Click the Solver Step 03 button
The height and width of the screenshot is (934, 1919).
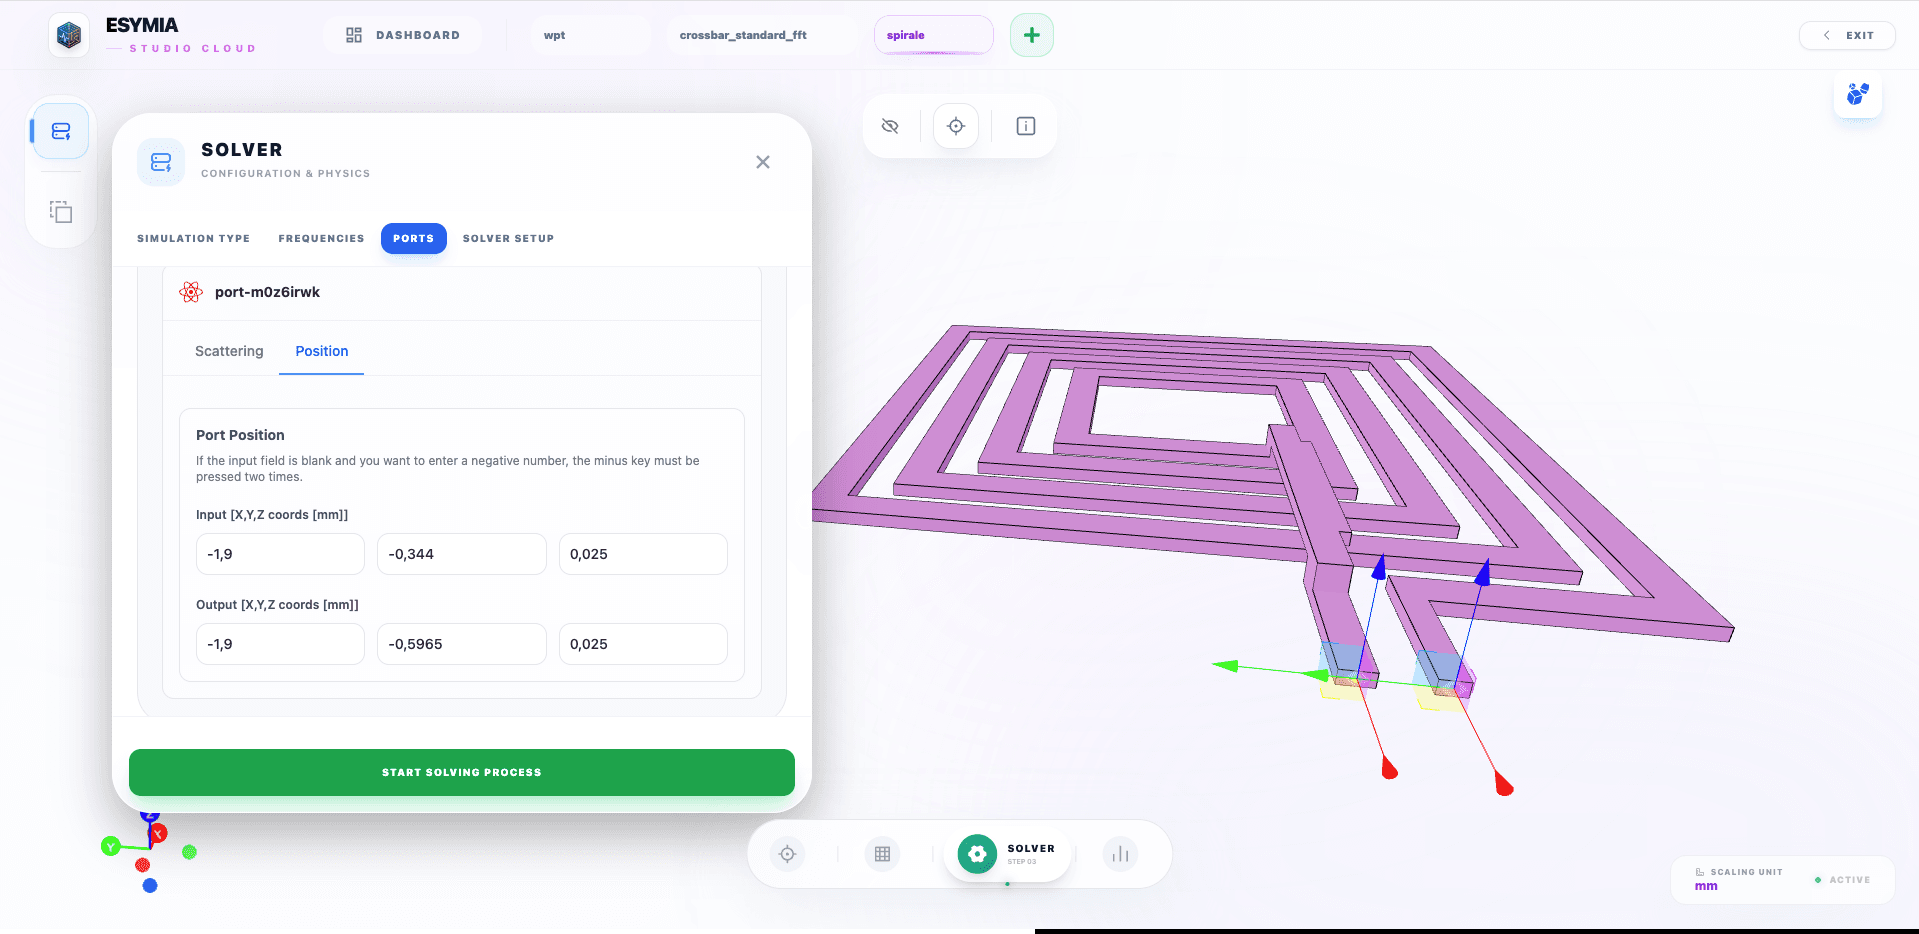click(x=1008, y=854)
